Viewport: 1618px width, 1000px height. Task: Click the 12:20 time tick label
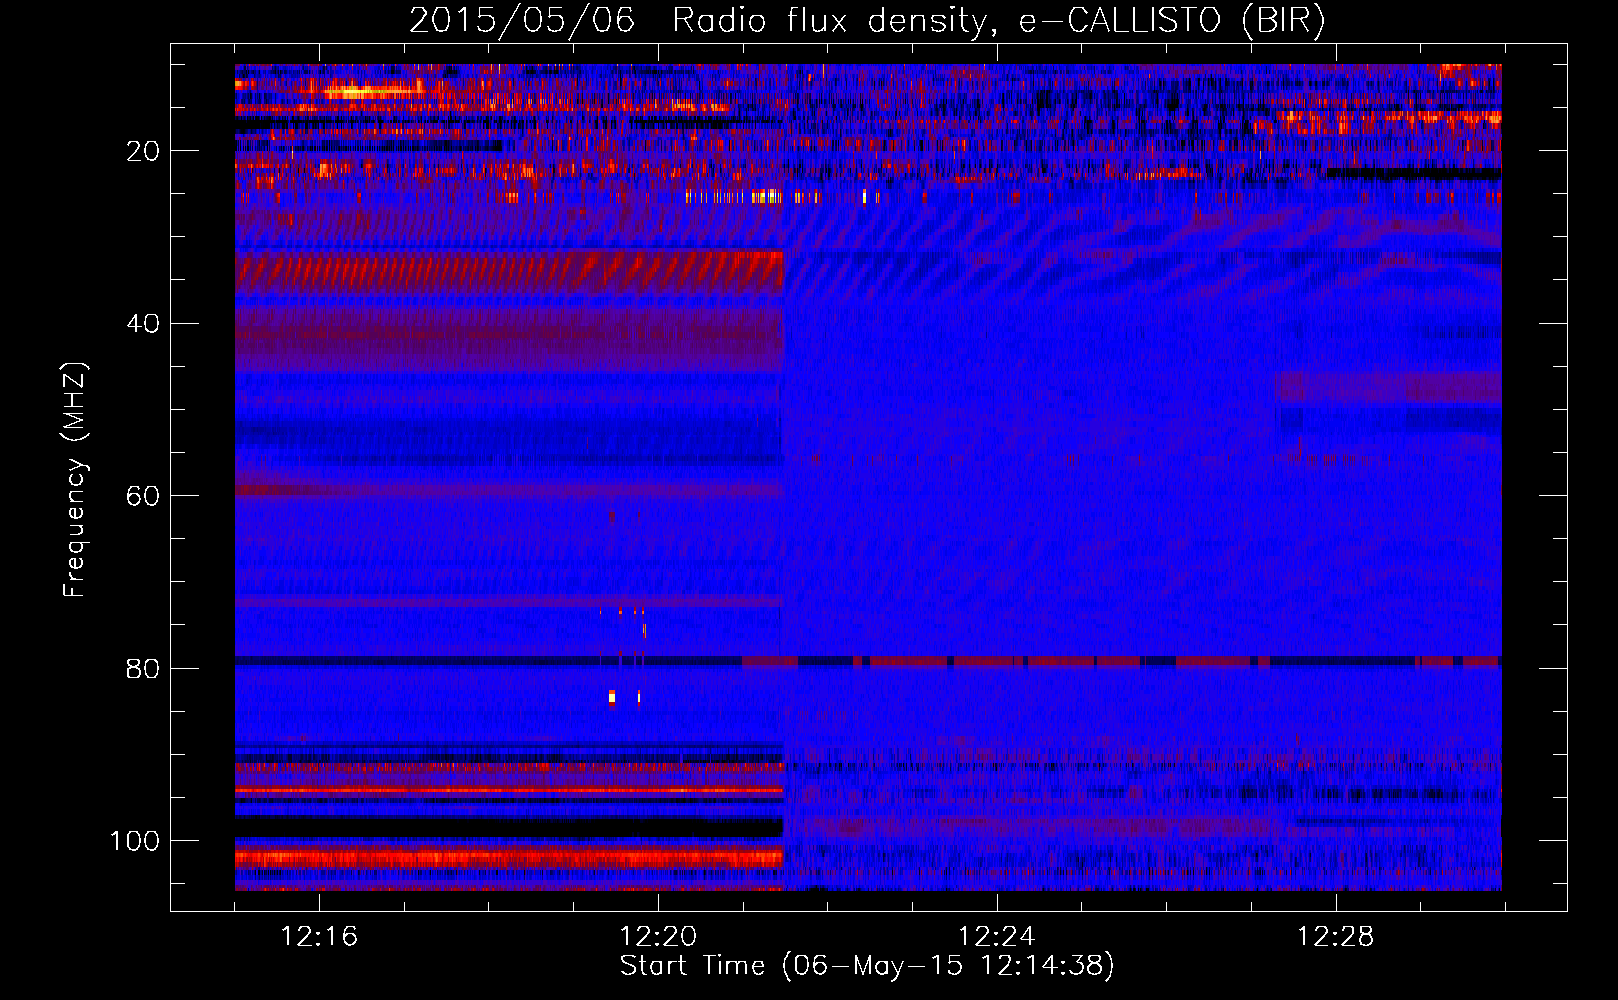[658, 937]
